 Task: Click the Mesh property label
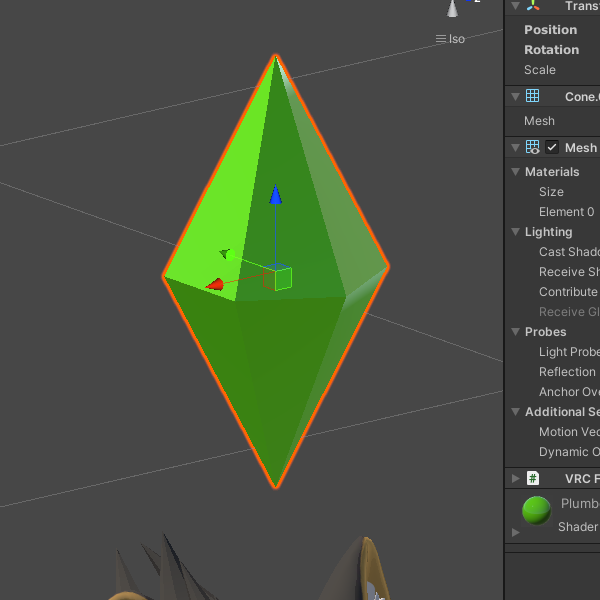click(539, 121)
